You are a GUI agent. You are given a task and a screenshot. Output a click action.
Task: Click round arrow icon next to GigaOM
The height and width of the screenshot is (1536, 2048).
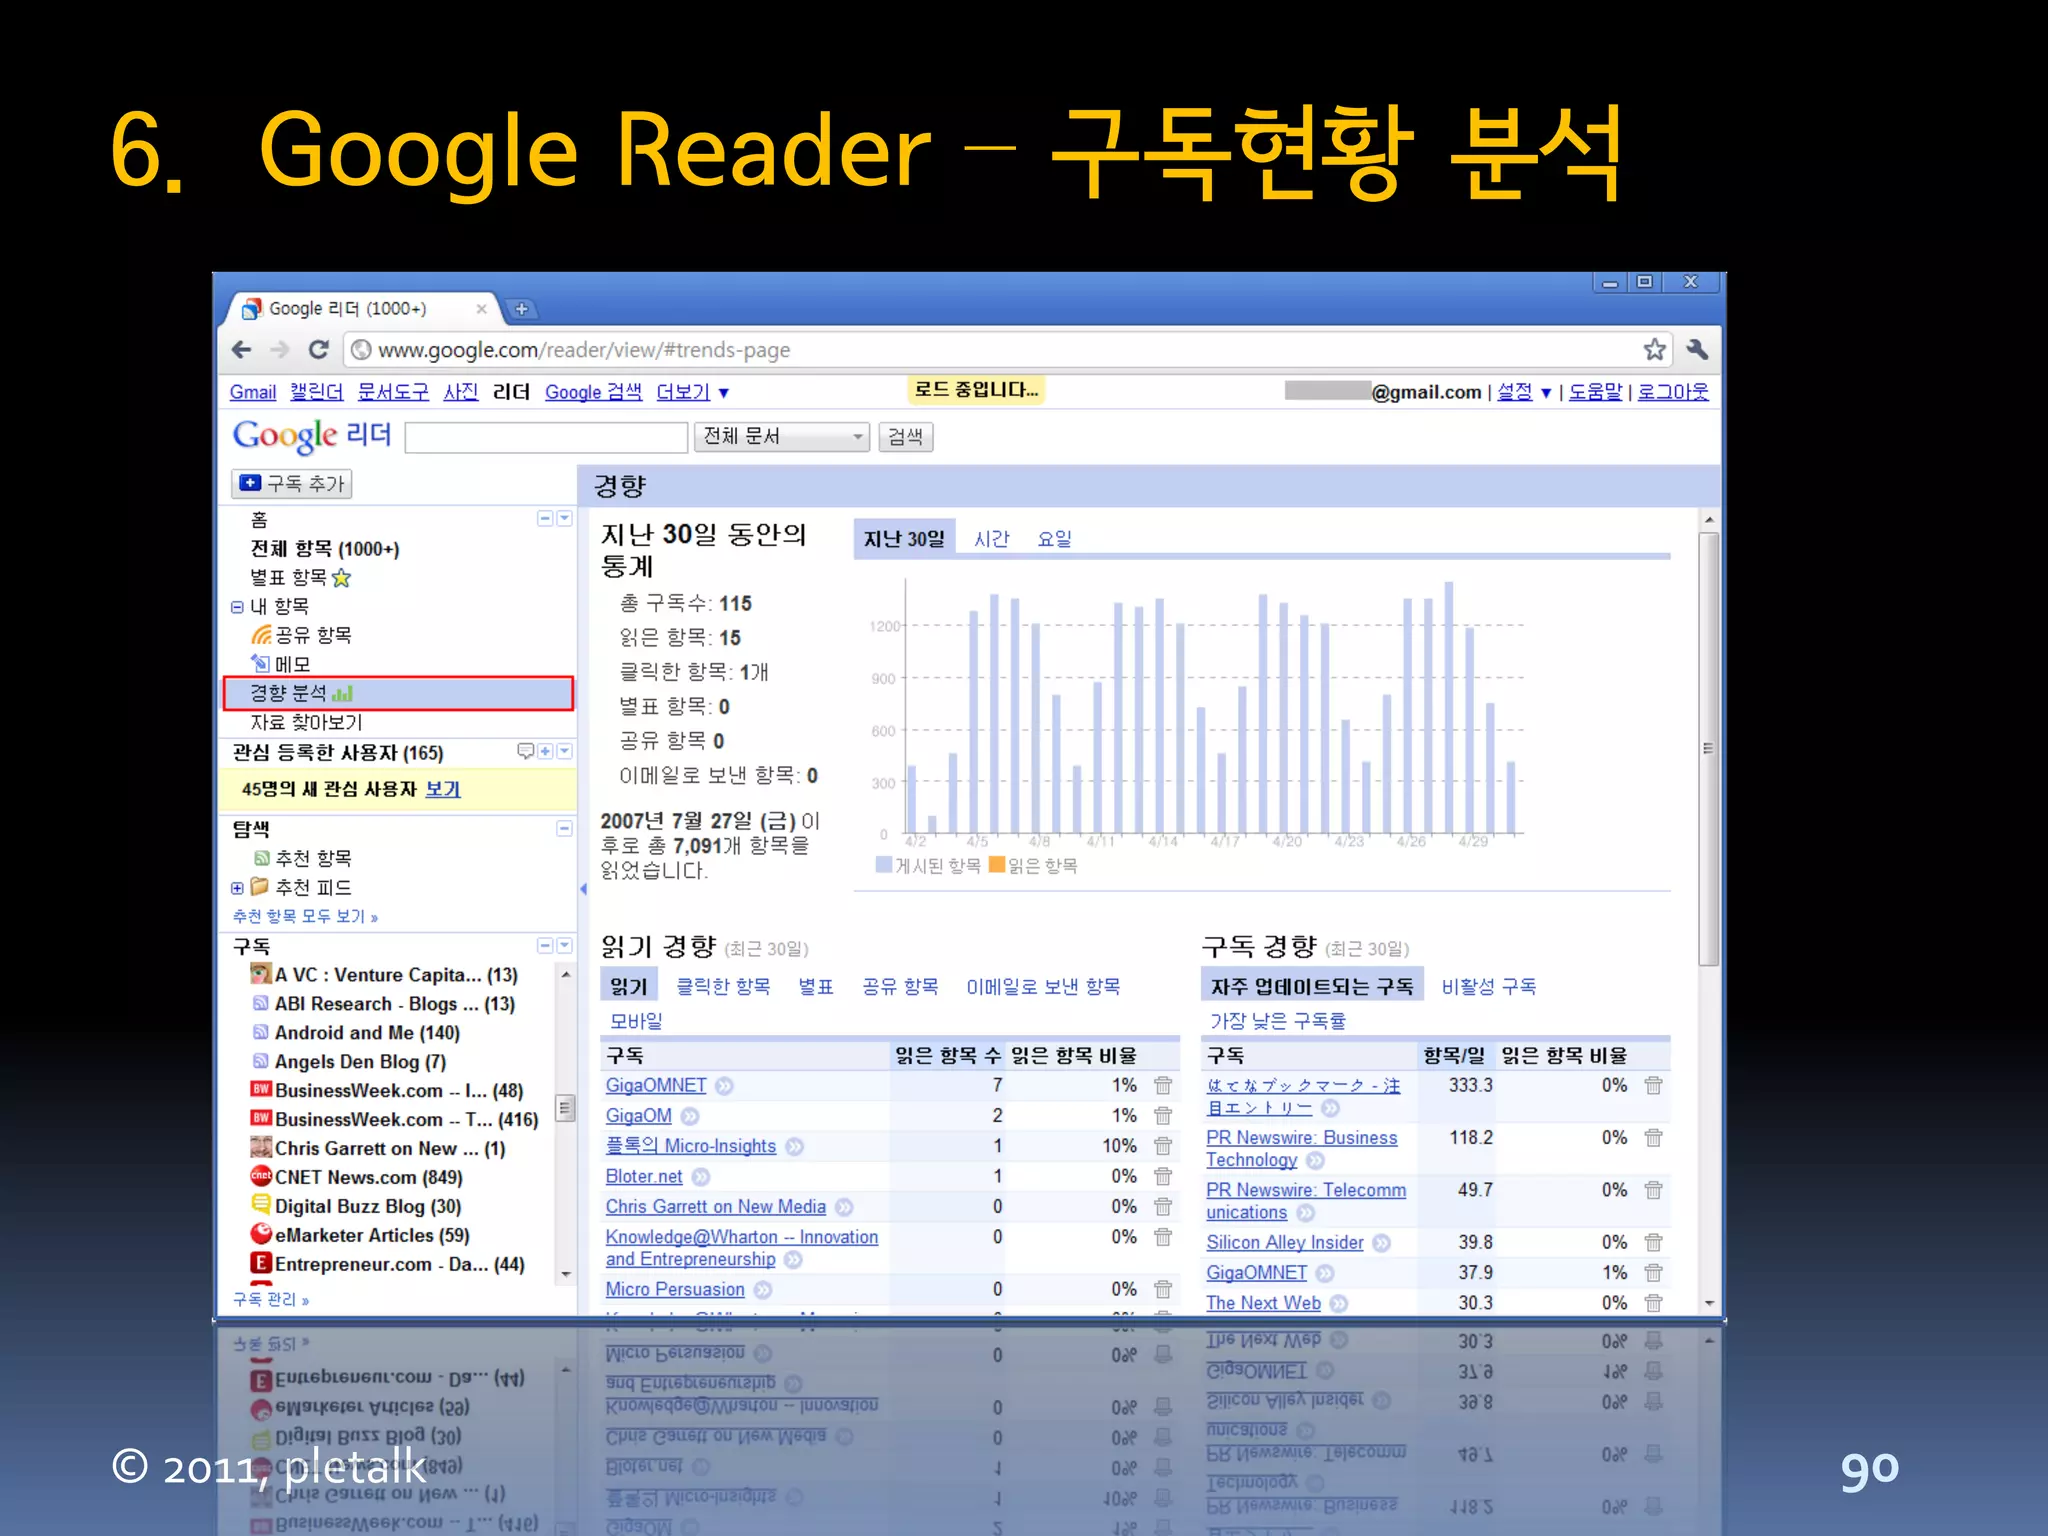690,1116
